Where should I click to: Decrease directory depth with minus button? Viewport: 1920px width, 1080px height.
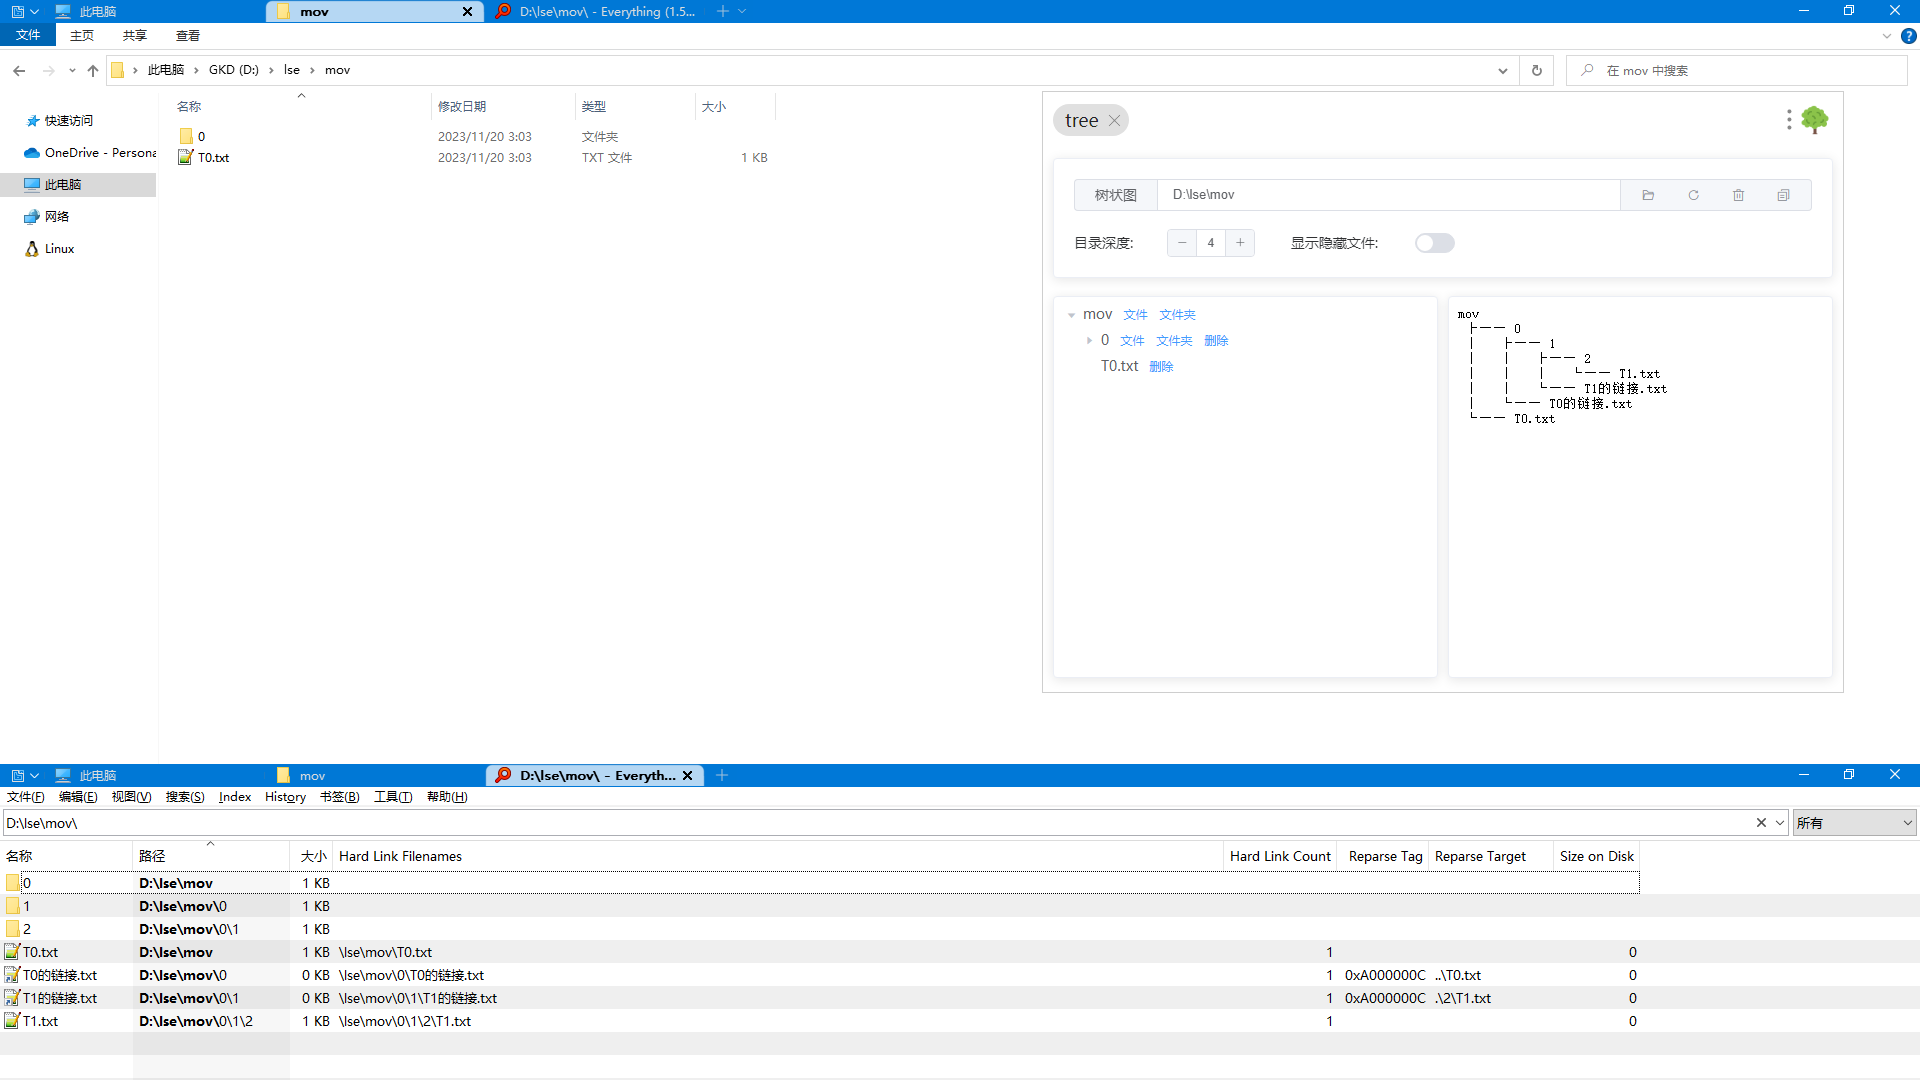1182,243
